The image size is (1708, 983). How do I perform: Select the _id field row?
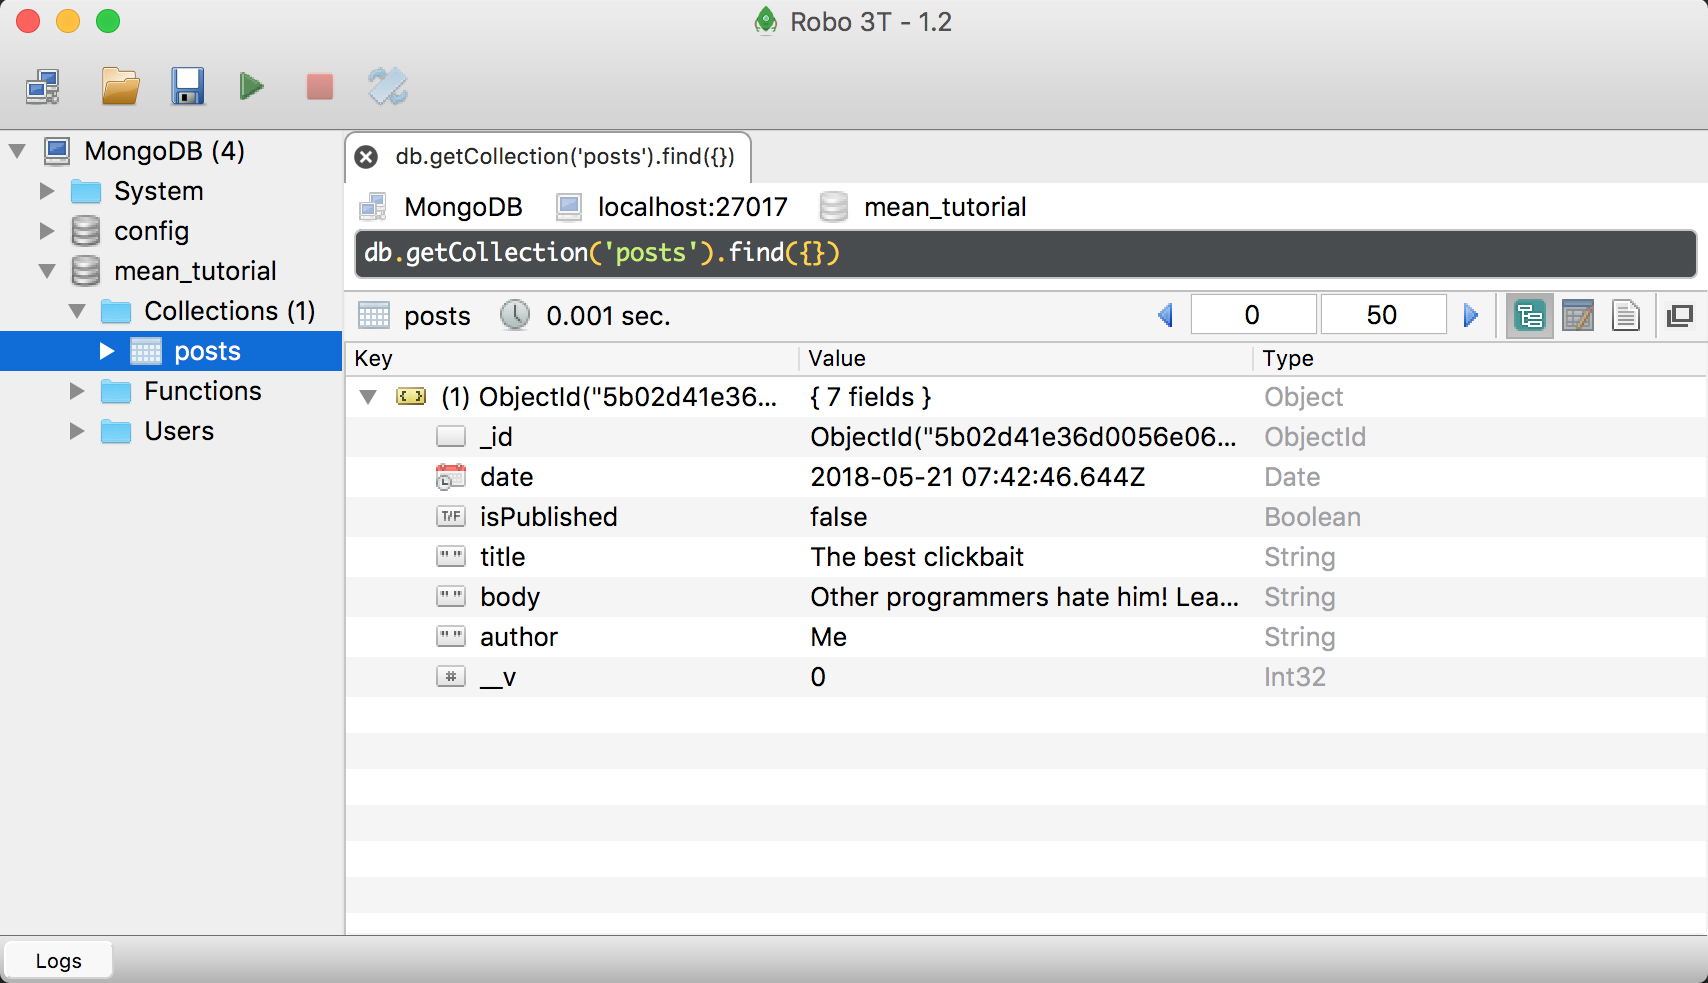(x=1026, y=437)
